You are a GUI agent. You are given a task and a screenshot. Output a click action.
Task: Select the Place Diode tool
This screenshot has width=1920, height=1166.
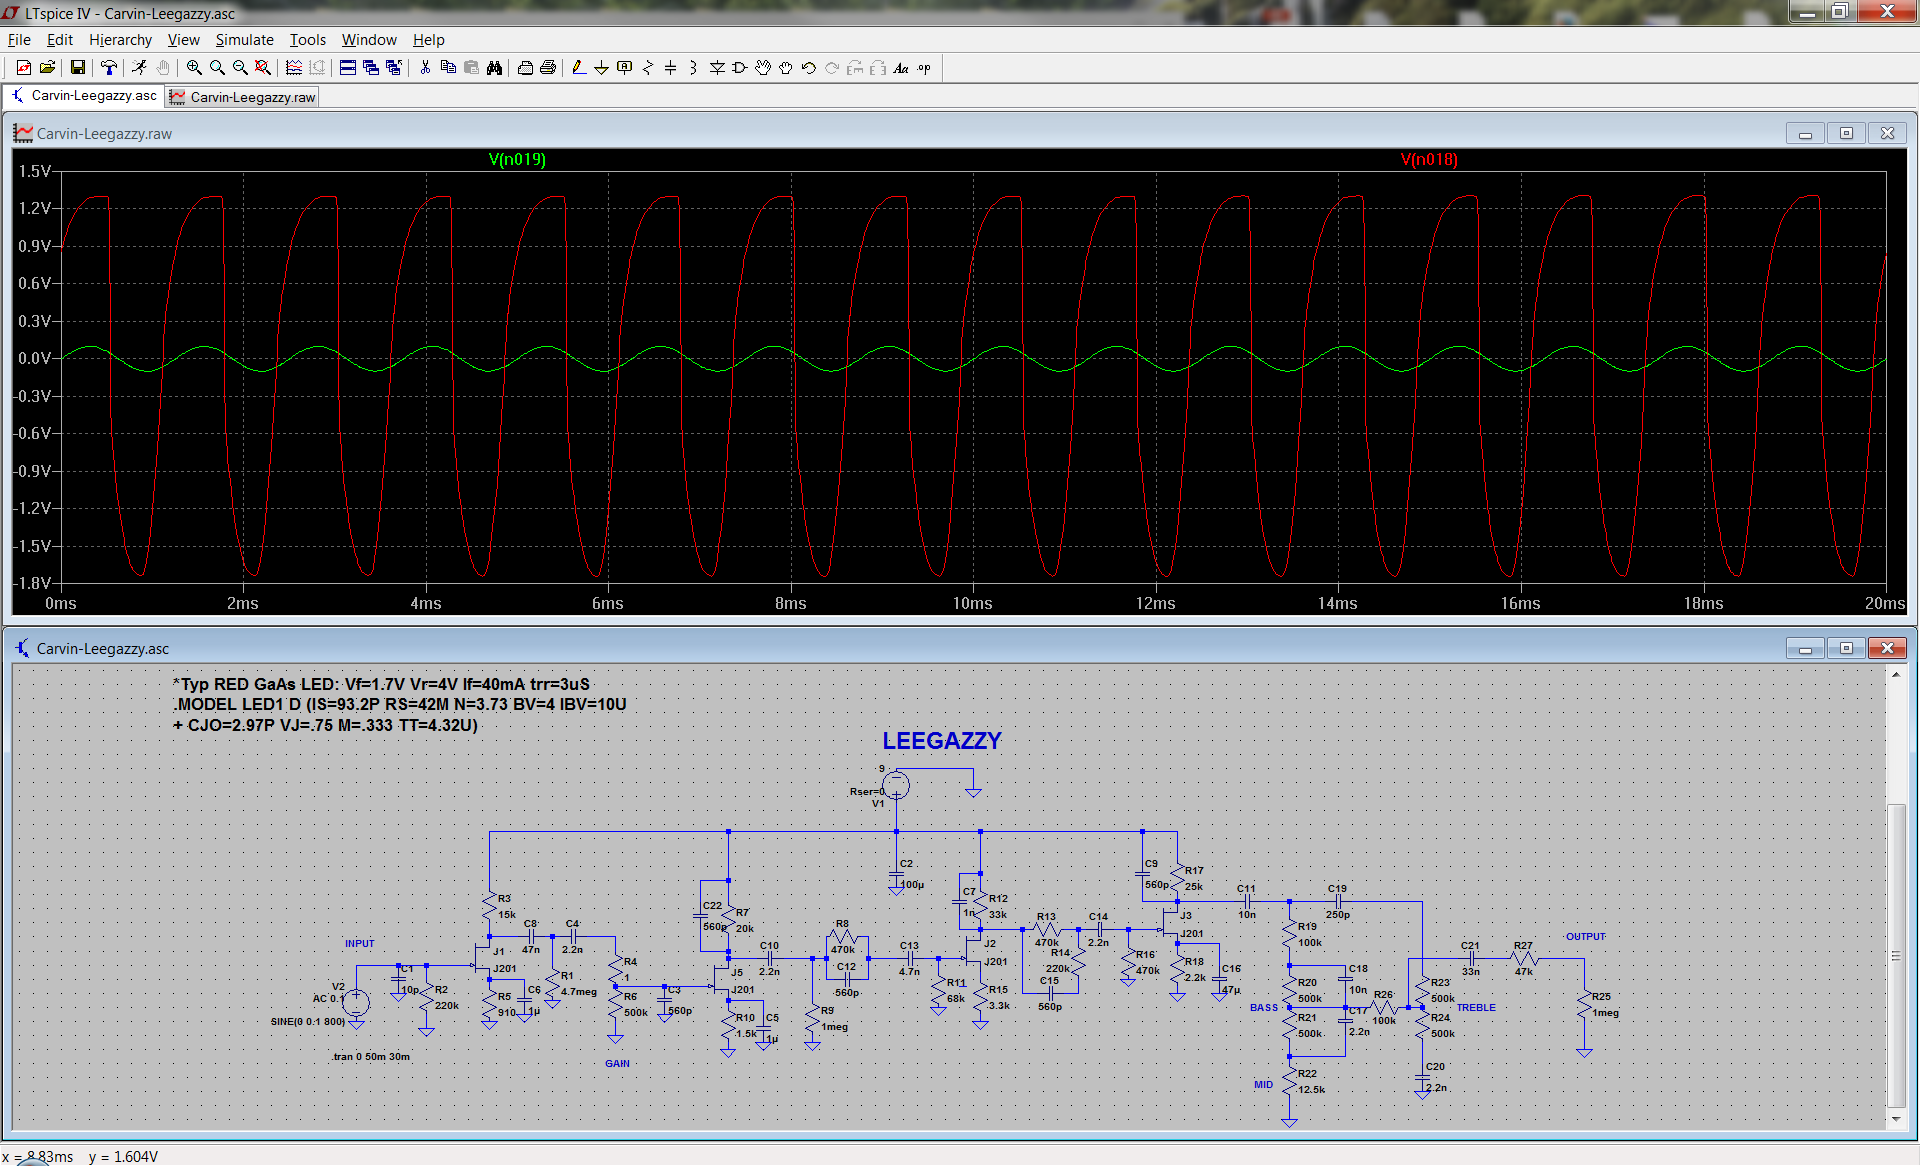pyautogui.click(x=717, y=68)
